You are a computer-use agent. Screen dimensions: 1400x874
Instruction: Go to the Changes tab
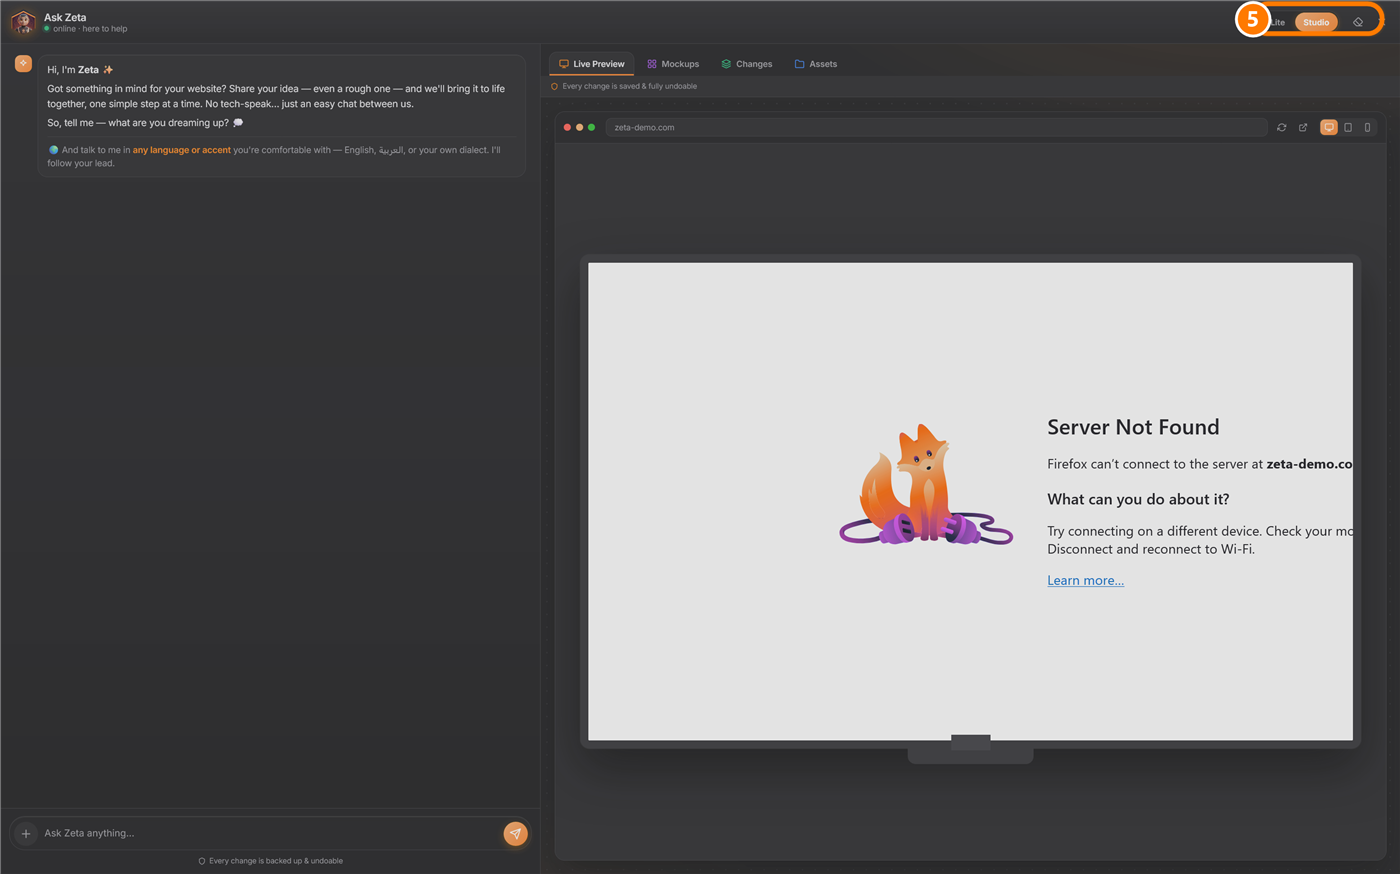coord(747,64)
